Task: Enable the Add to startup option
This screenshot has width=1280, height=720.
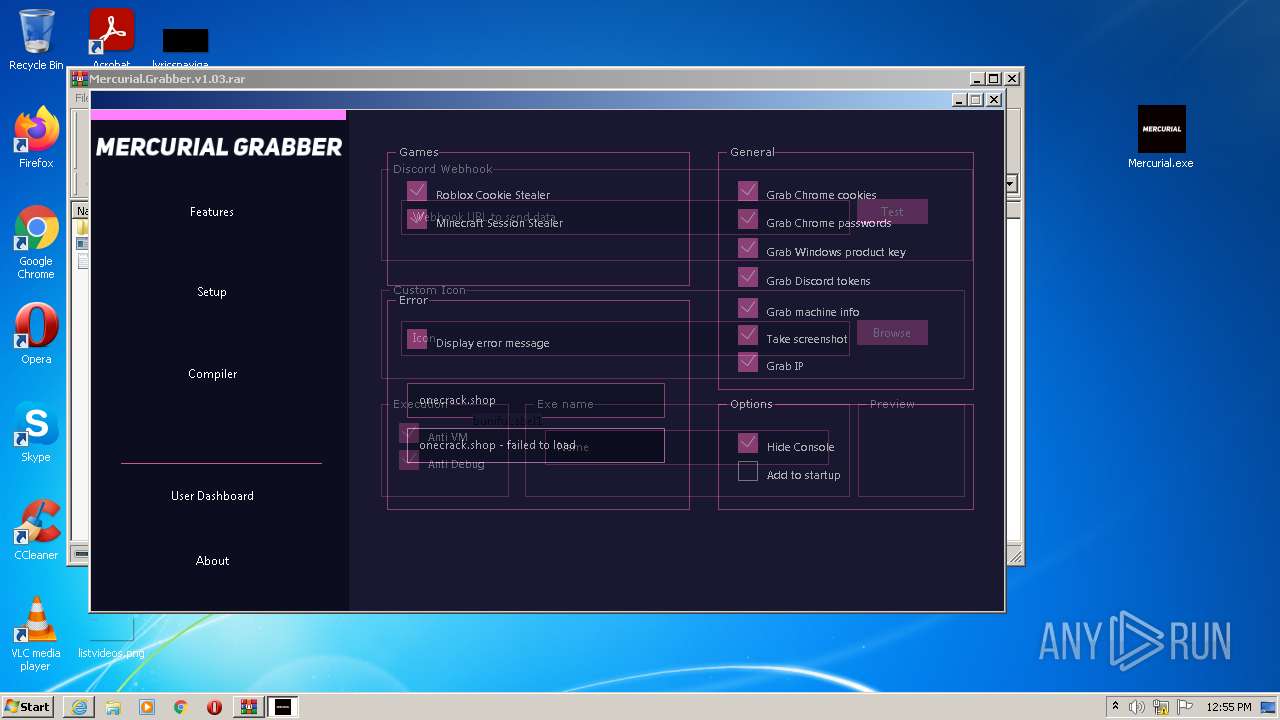Action: tap(748, 471)
